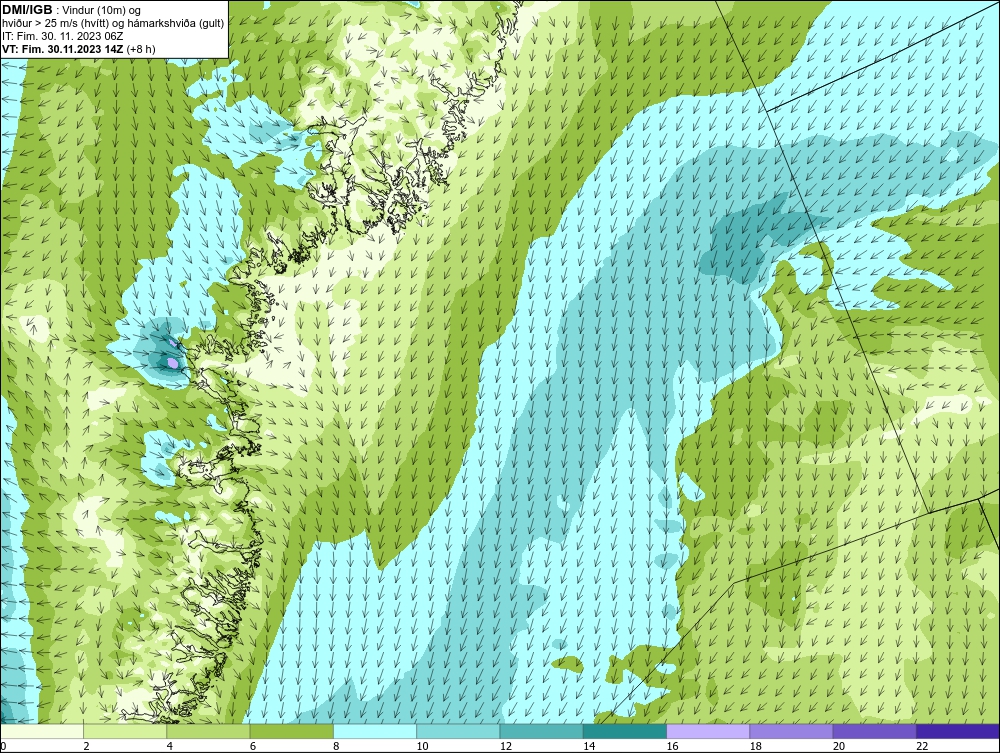Click the legend scale label '8'
The width and height of the screenshot is (1000, 753).
click(x=336, y=747)
